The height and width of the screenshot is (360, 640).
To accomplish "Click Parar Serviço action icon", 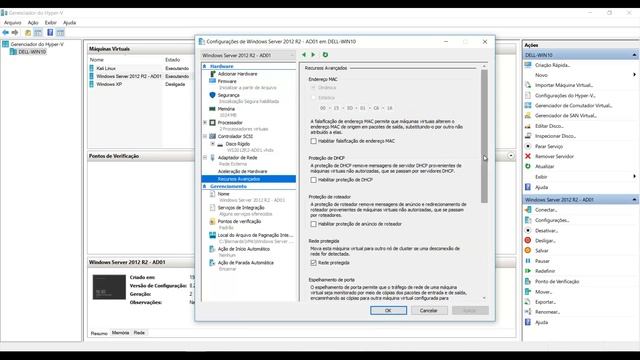I will [x=528, y=146].
